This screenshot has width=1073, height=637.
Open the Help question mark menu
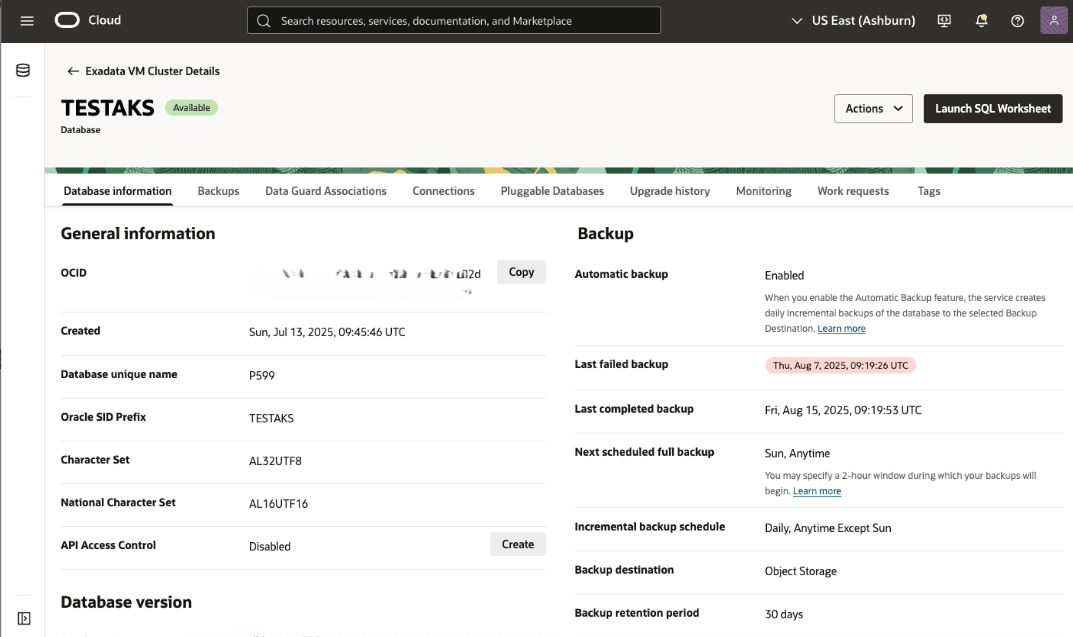tap(1017, 20)
